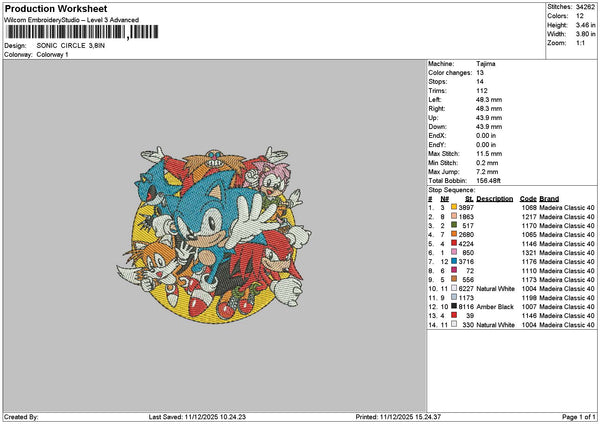Image resolution: width=600 pixels, height=424 pixels.
Task: Select the yellow swatch for code 1068
Action: pyautogui.click(x=454, y=207)
